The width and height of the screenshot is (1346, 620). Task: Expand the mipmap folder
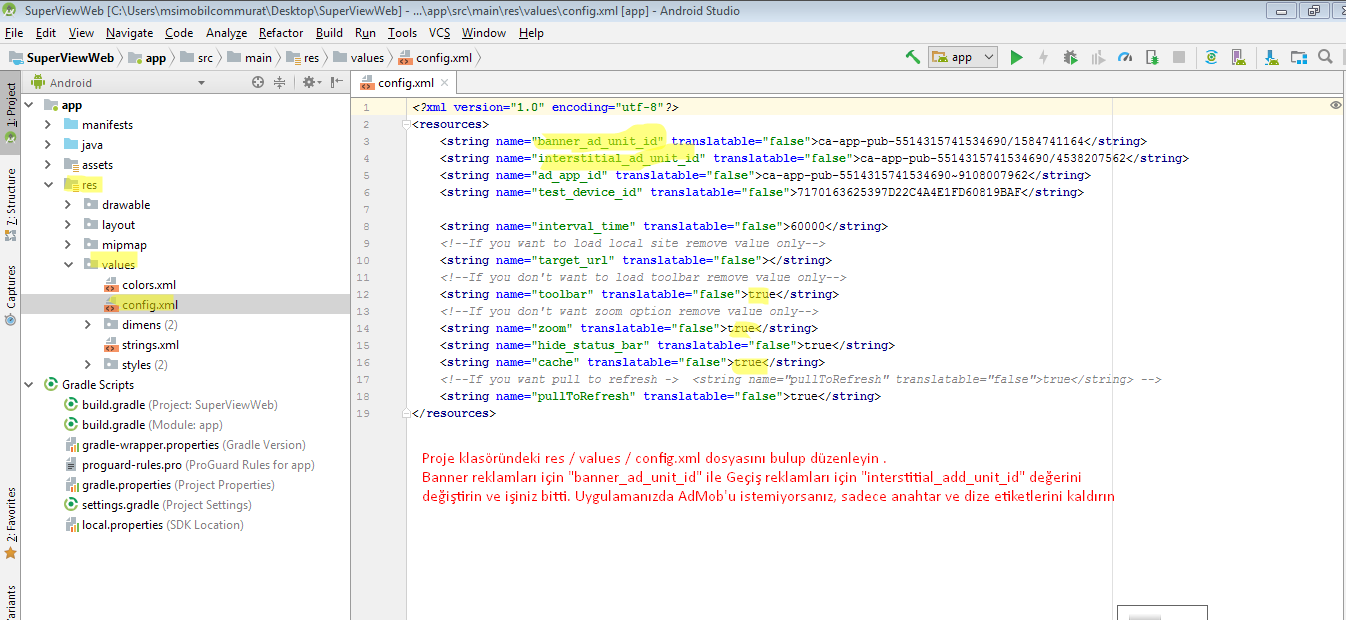click(x=68, y=245)
